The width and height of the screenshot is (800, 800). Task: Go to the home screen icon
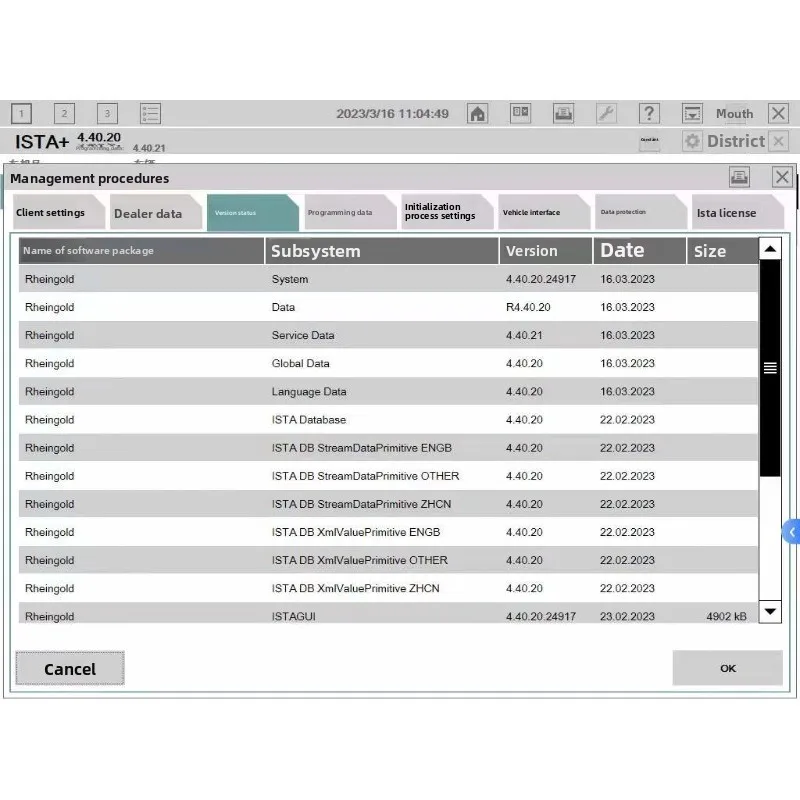pos(477,113)
